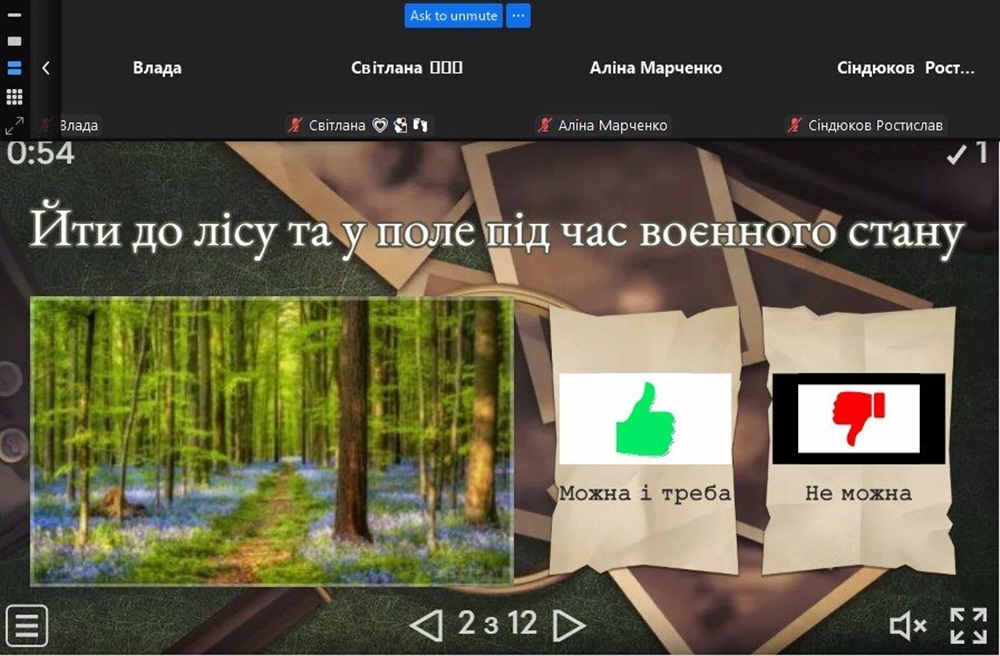The height and width of the screenshot is (656, 1000).
Task: Toggle quiz sound with the muted speaker icon
Action: click(x=908, y=625)
